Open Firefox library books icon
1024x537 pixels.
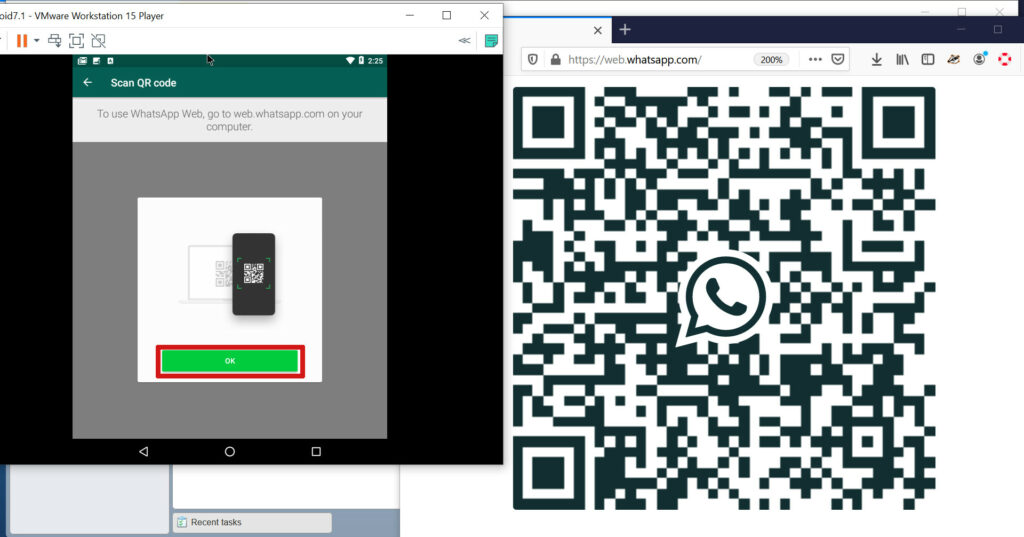902,59
